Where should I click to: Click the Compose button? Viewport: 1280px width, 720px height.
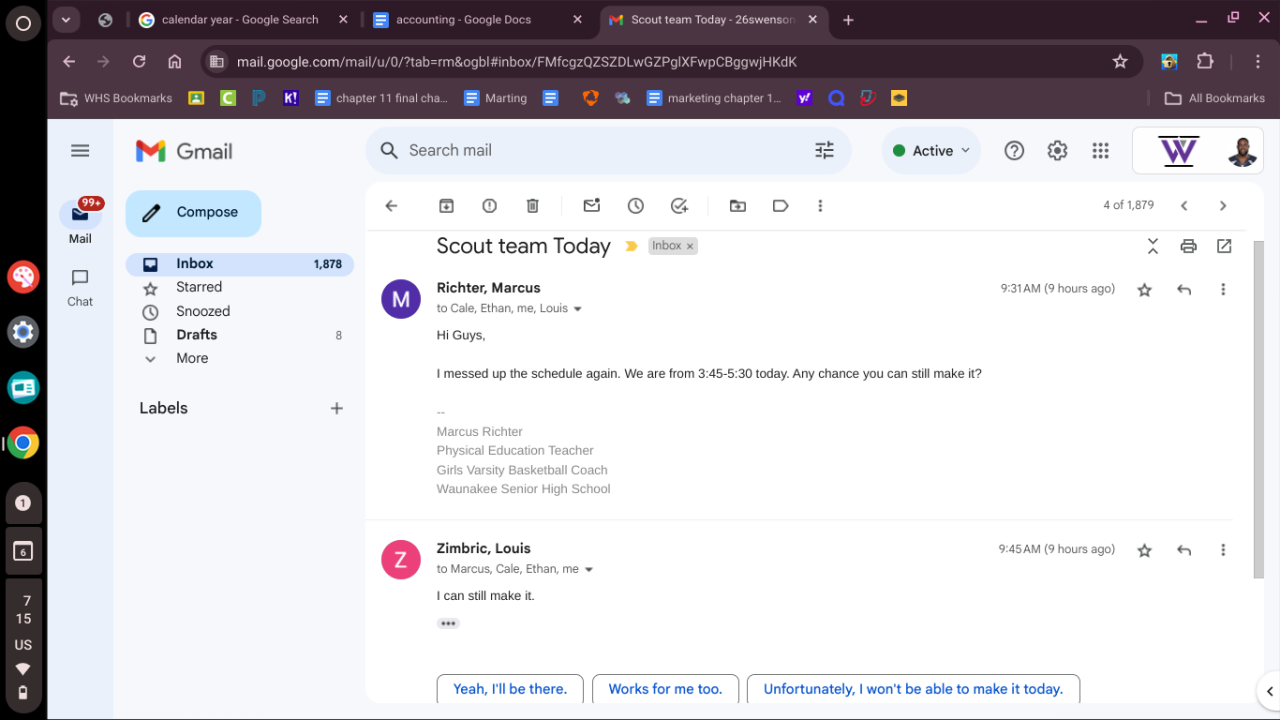[x=193, y=213]
